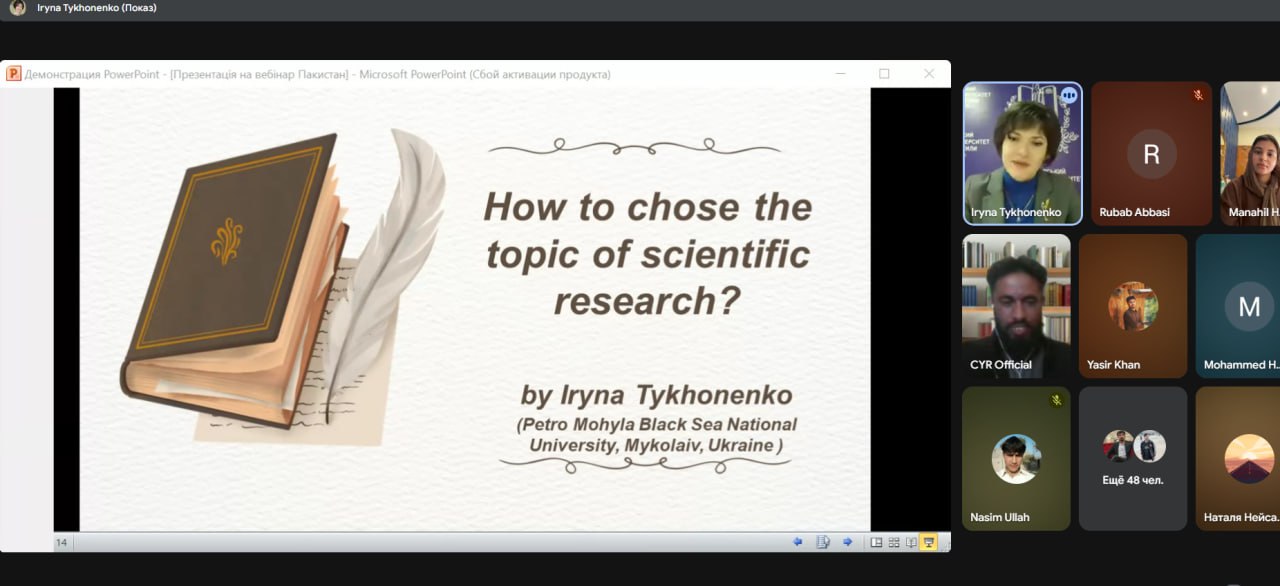Select the CYR Official video tile
Image resolution: width=1280 pixels, height=586 pixels.
pyautogui.click(x=1016, y=305)
